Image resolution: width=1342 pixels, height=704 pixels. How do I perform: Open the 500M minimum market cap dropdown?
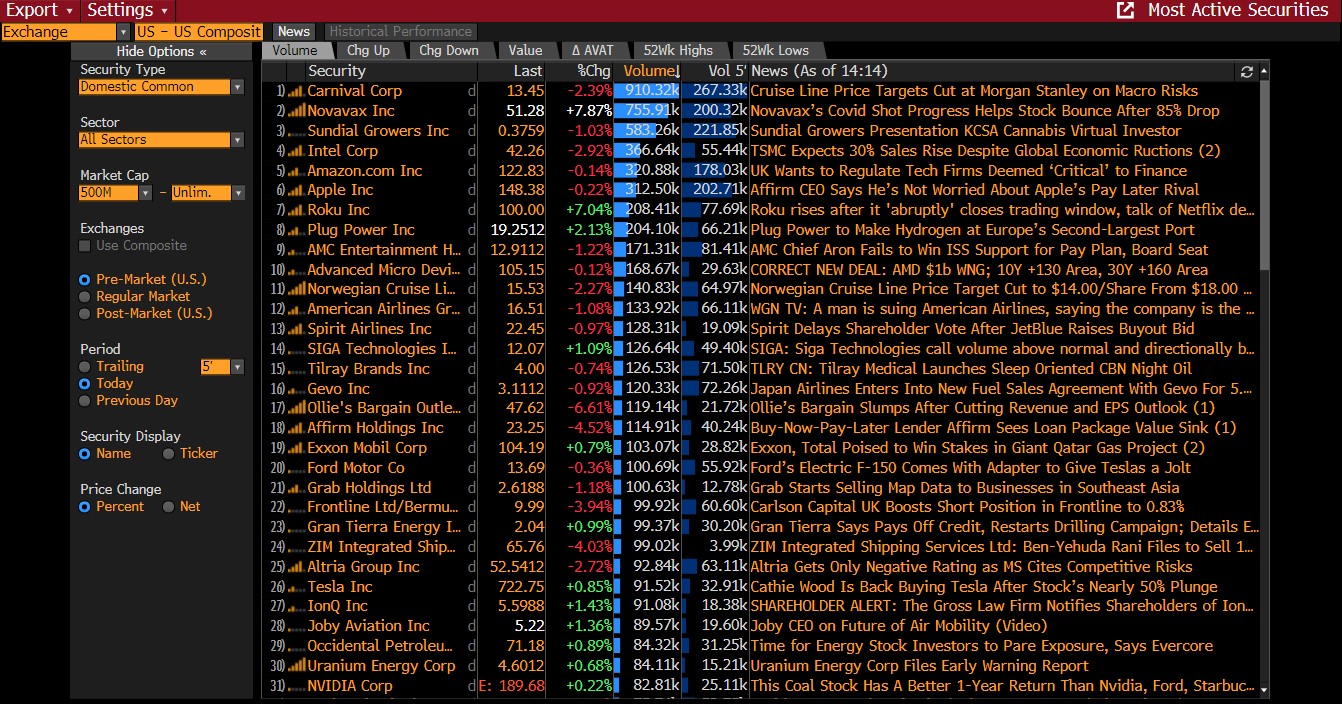pos(146,193)
